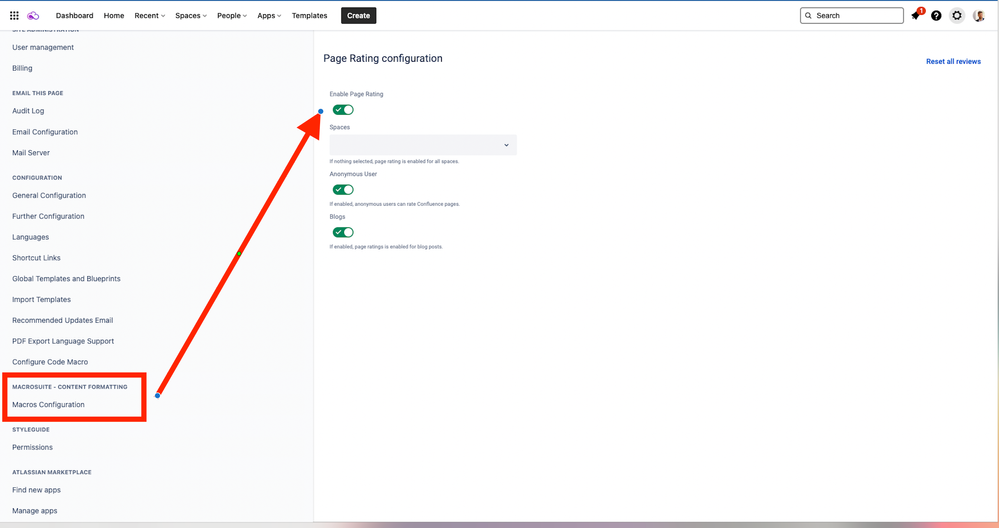Click the Reset all reviews link
This screenshot has height=528, width=999.
953,61
